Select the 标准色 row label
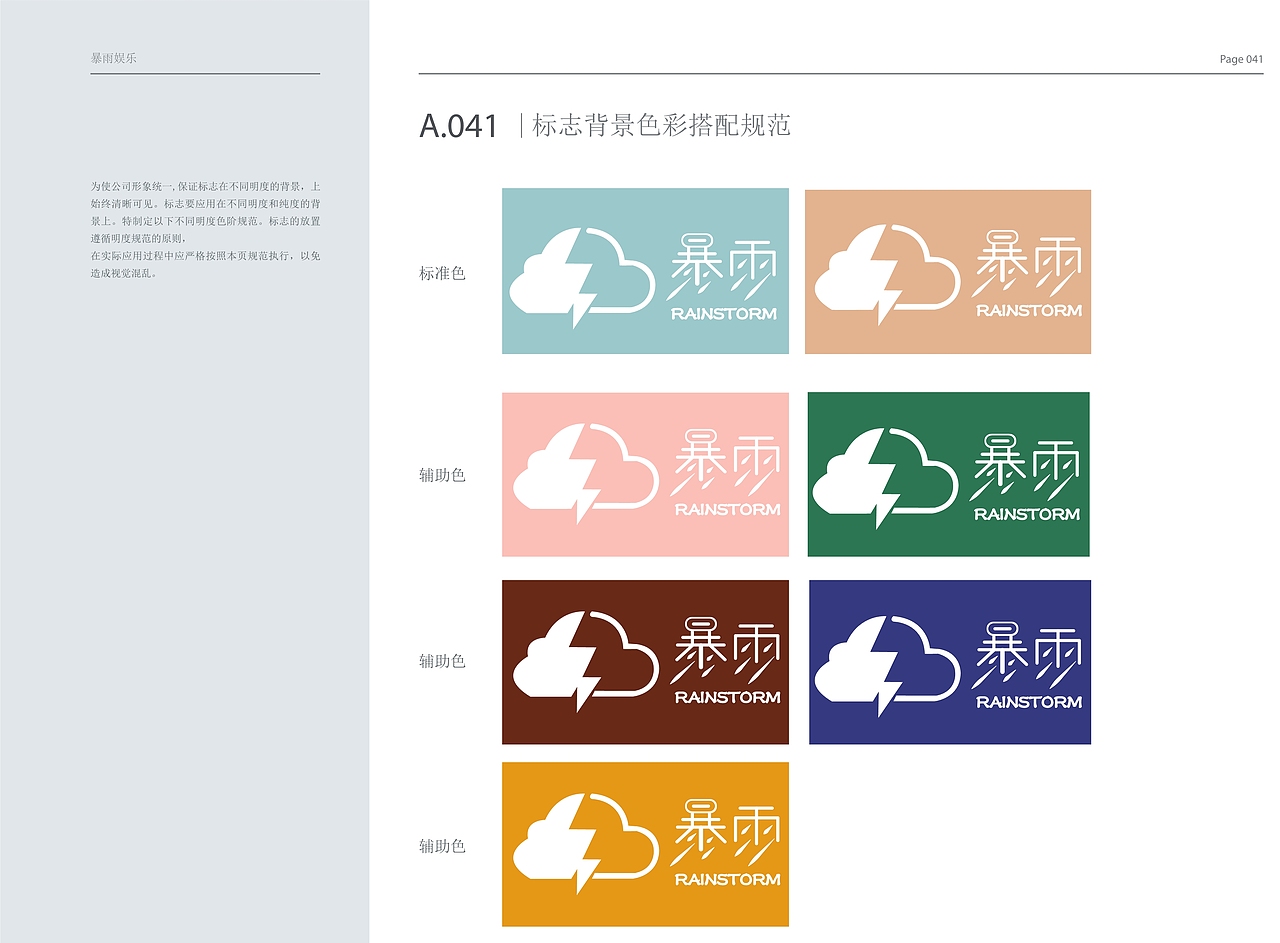This screenshot has width=1280, height=943. pos(441,272)
